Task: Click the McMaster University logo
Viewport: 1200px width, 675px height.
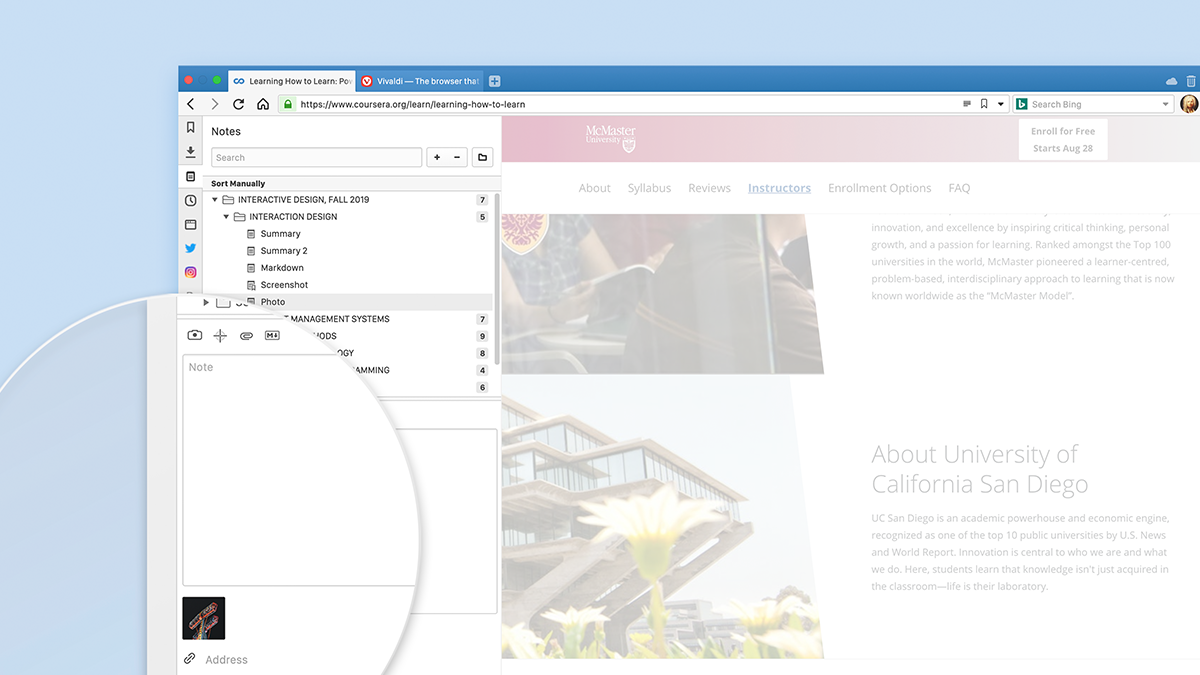Action: tap(611, 139)
